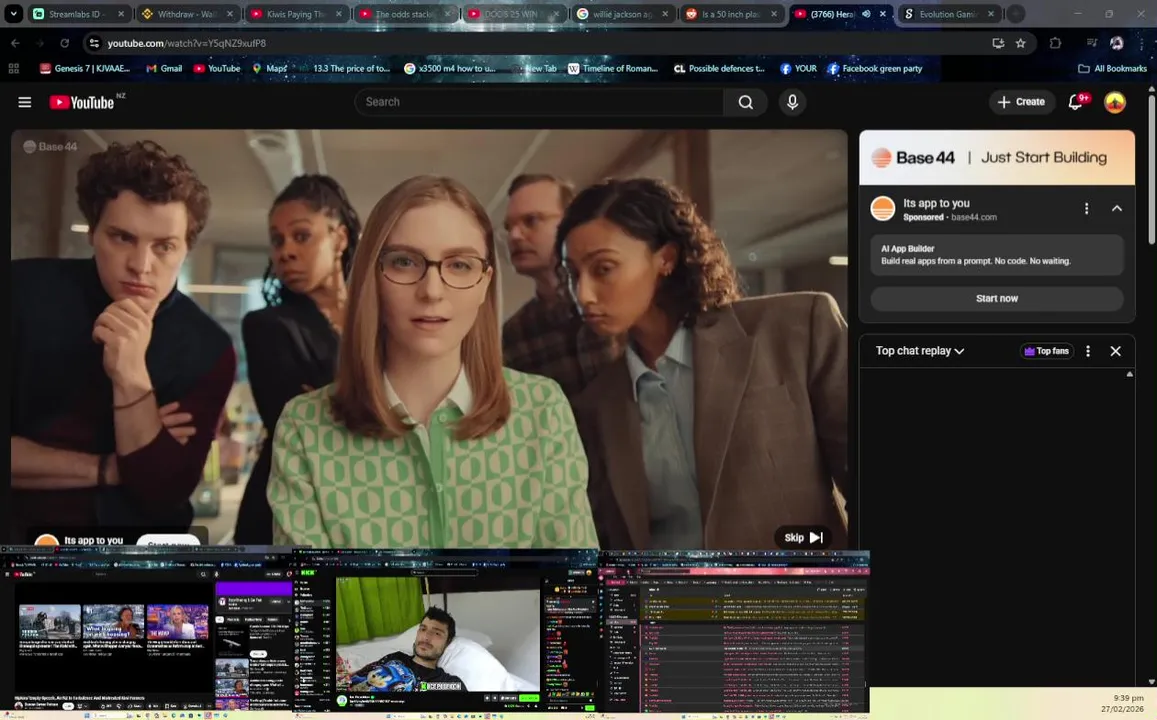This screenshot has width=1157, height=720.
Task: Switch to the willie jackson search tab
Action: coord(622,14)
